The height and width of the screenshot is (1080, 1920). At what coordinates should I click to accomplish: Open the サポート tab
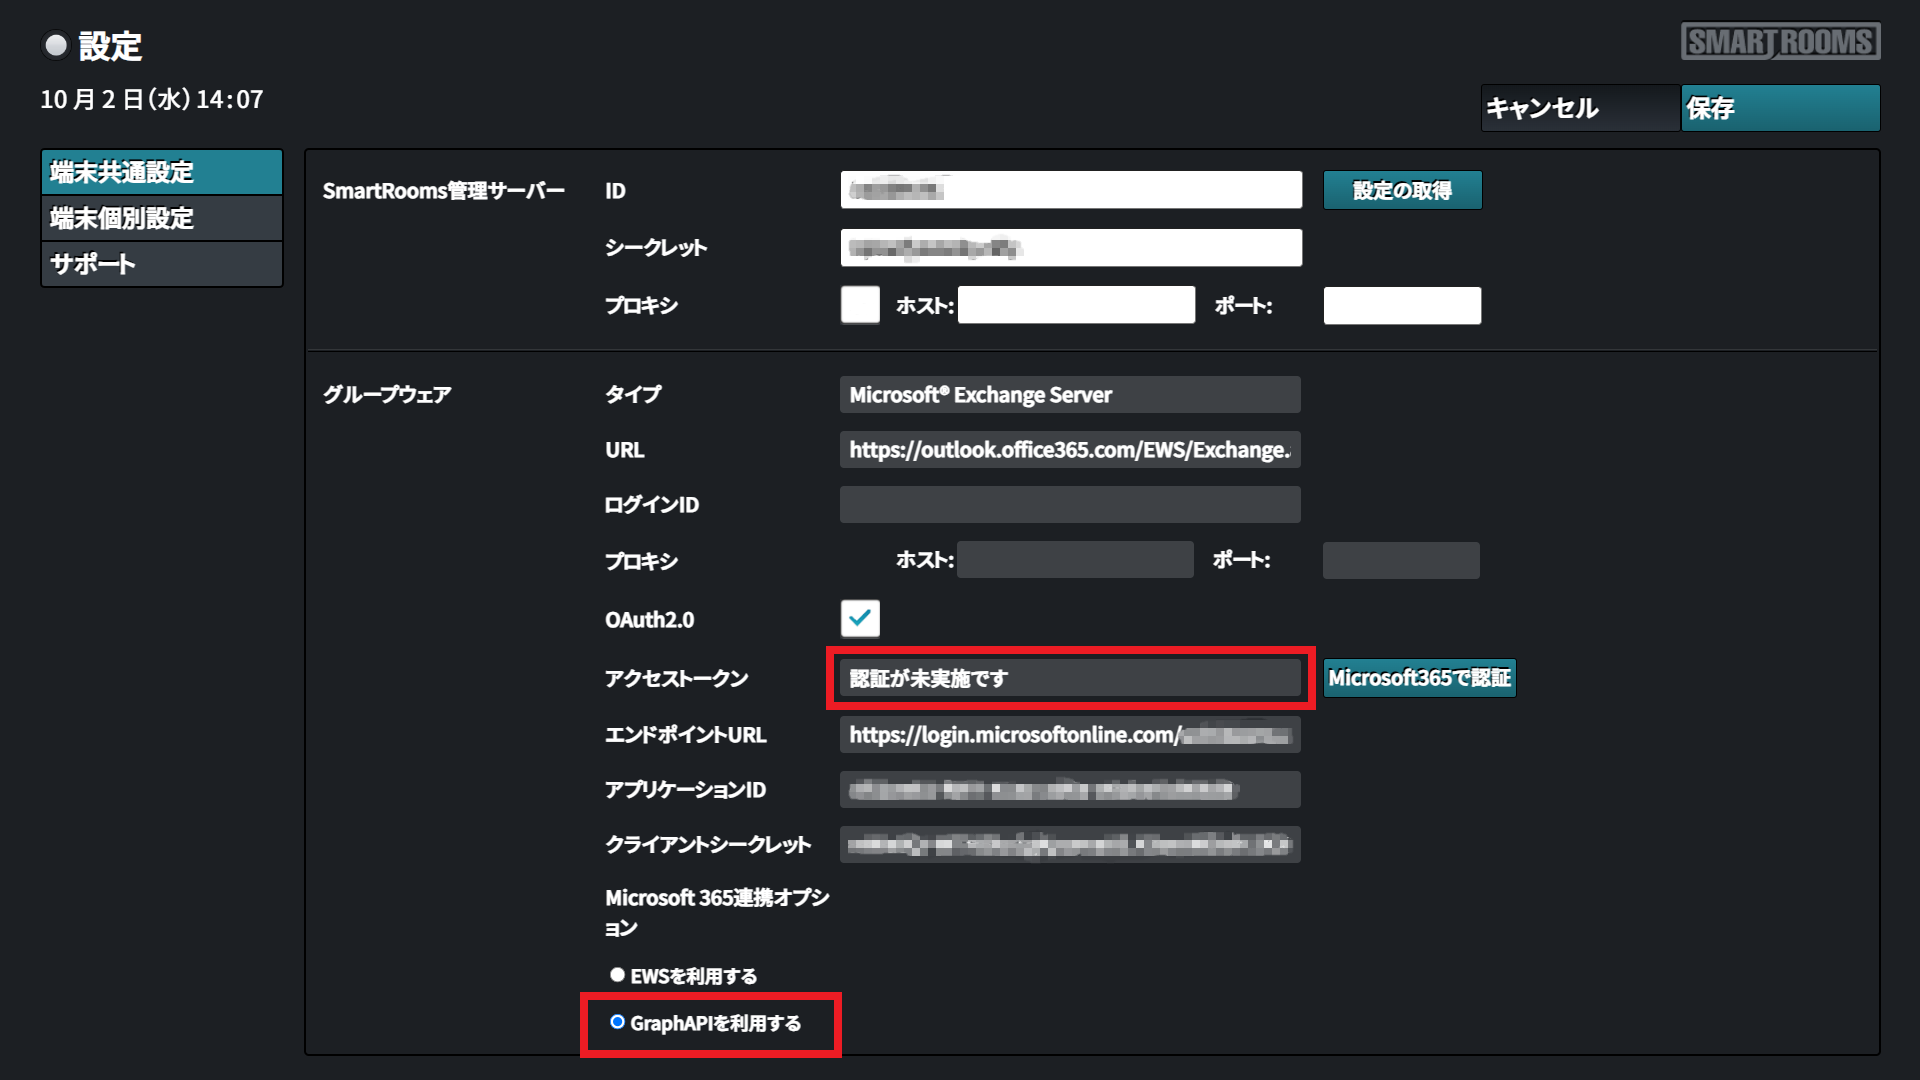pos(161,264)
